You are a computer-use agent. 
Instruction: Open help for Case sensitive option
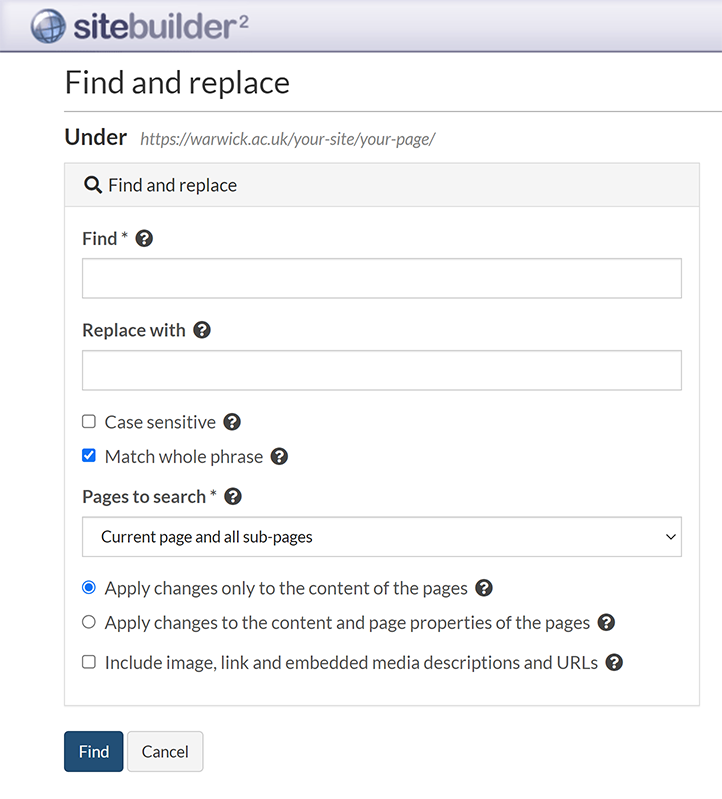coord(232,422)
